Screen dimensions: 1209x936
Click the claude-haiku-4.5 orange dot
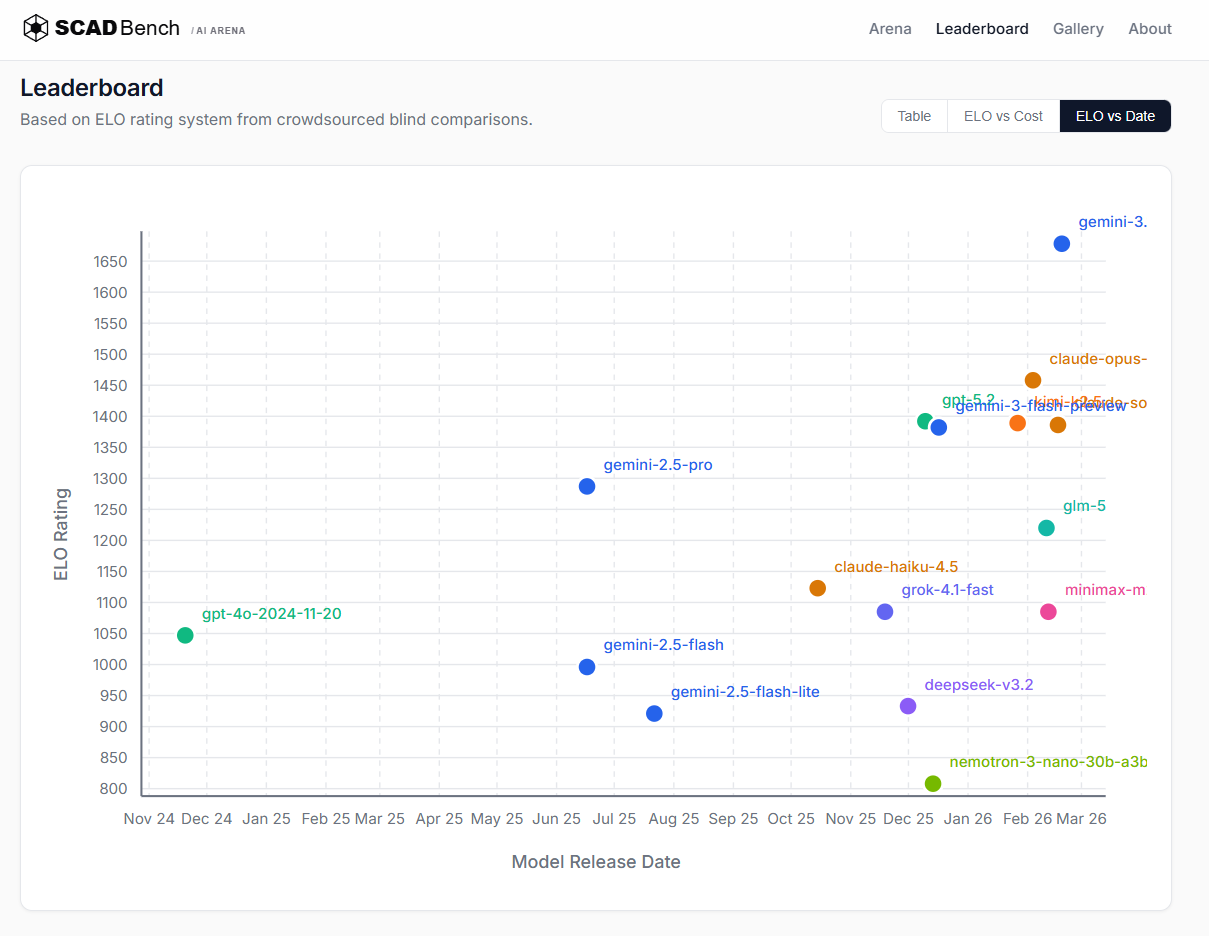point(817,588)
